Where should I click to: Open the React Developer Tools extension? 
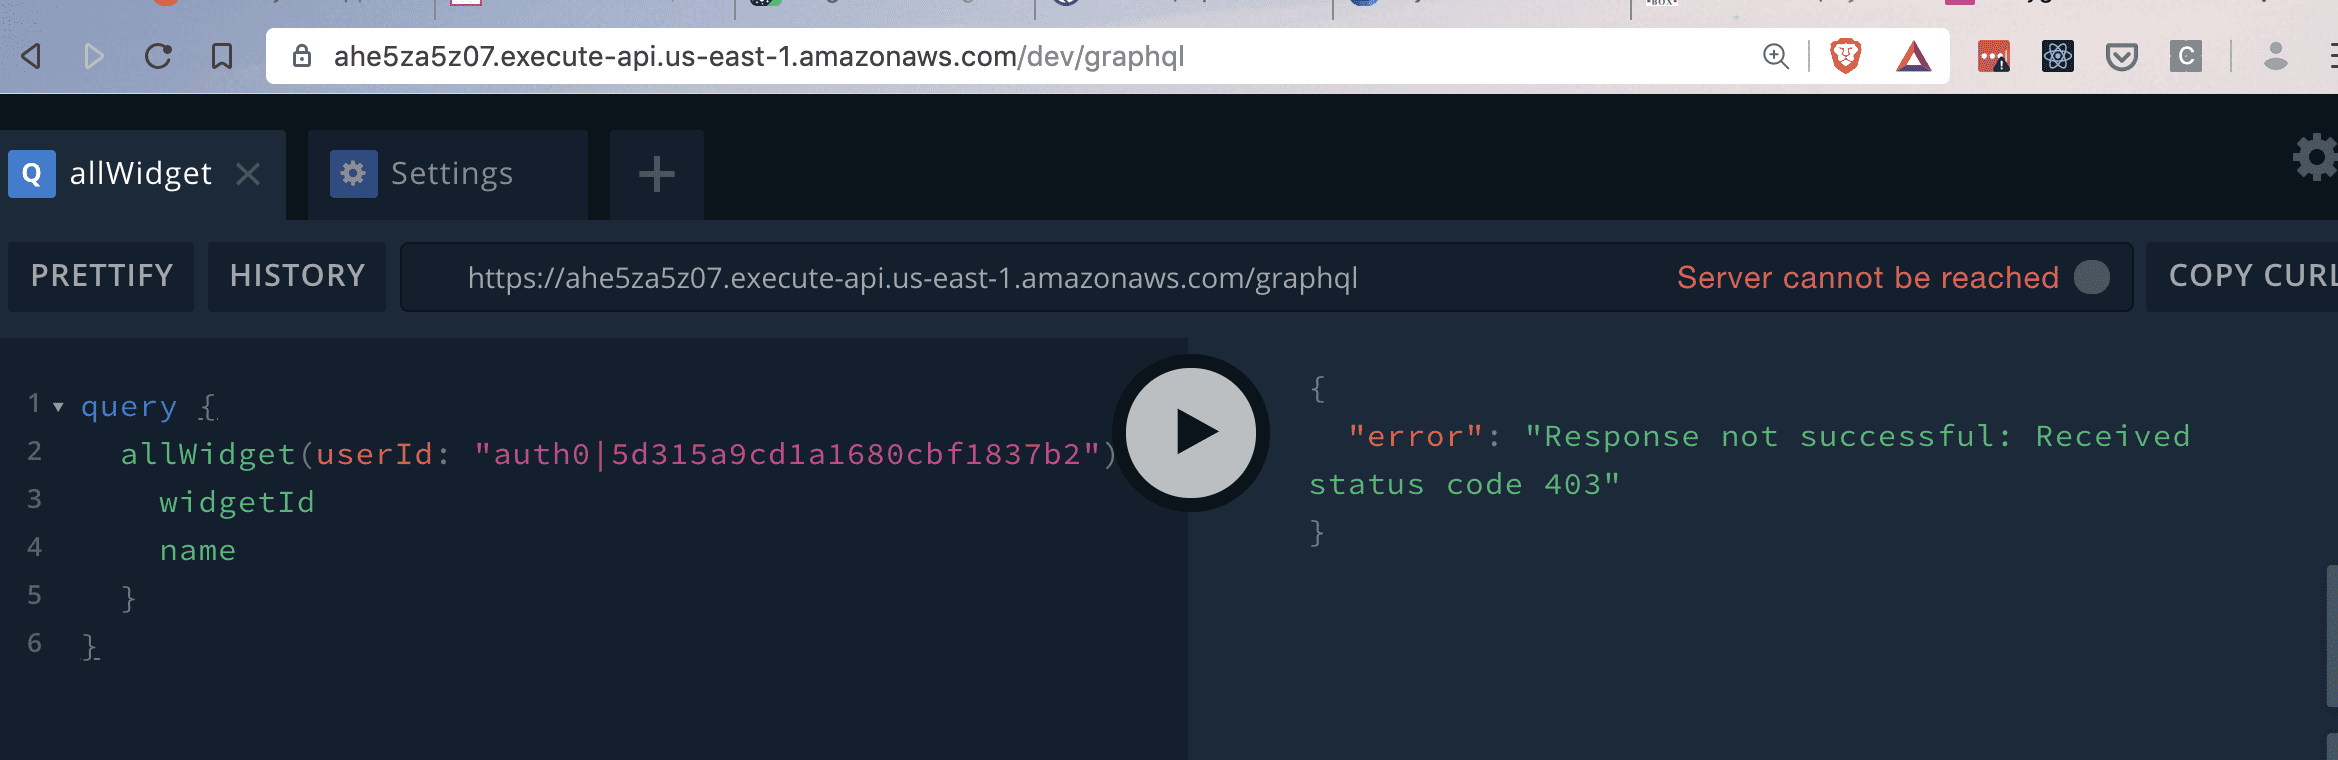[x=2057, y=56]
